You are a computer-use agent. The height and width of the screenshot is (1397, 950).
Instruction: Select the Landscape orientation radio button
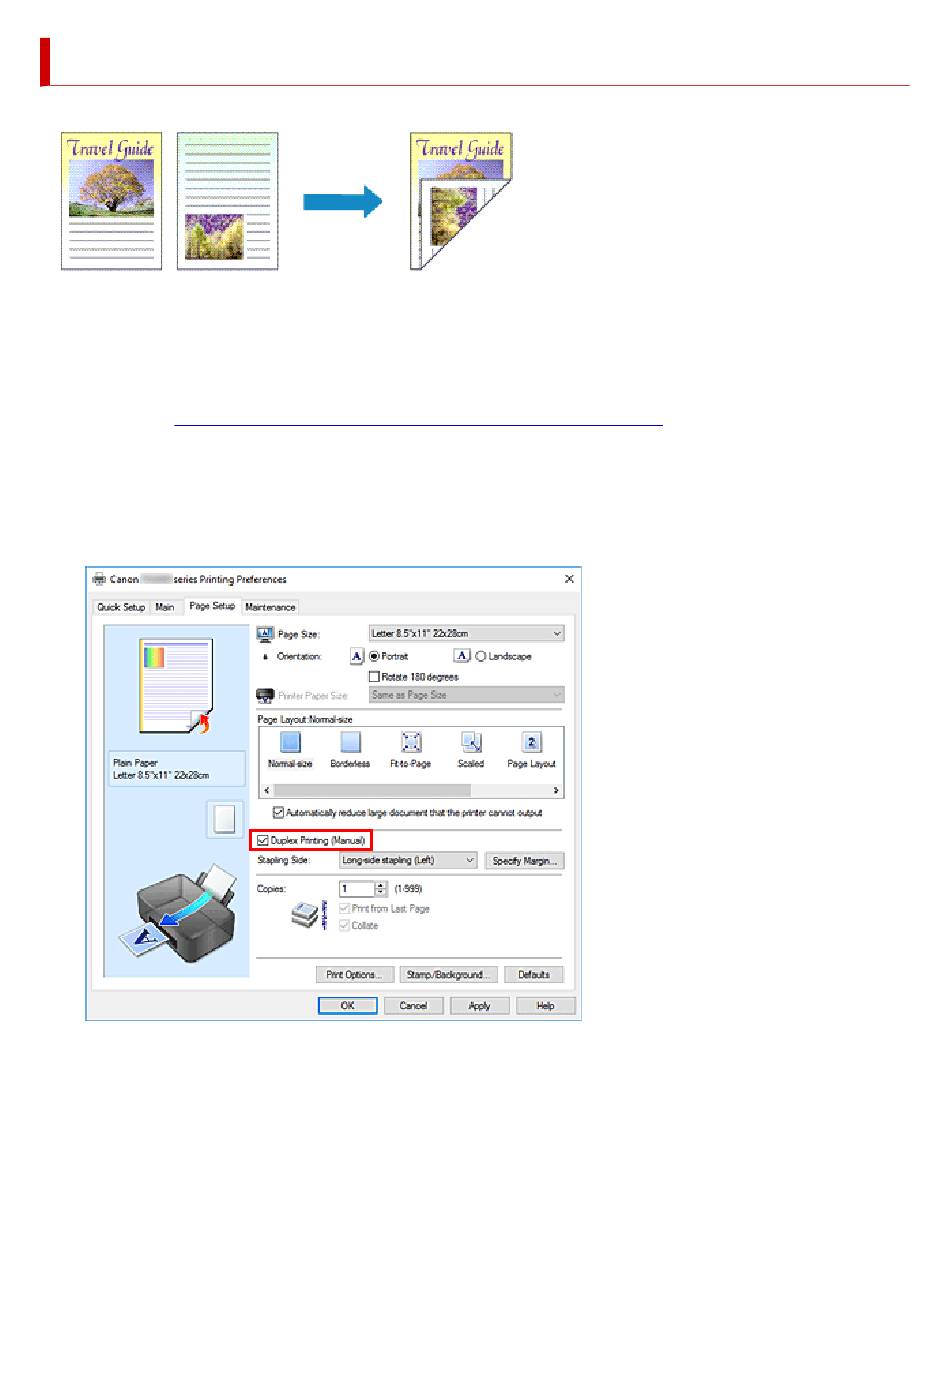pos(481,657)
